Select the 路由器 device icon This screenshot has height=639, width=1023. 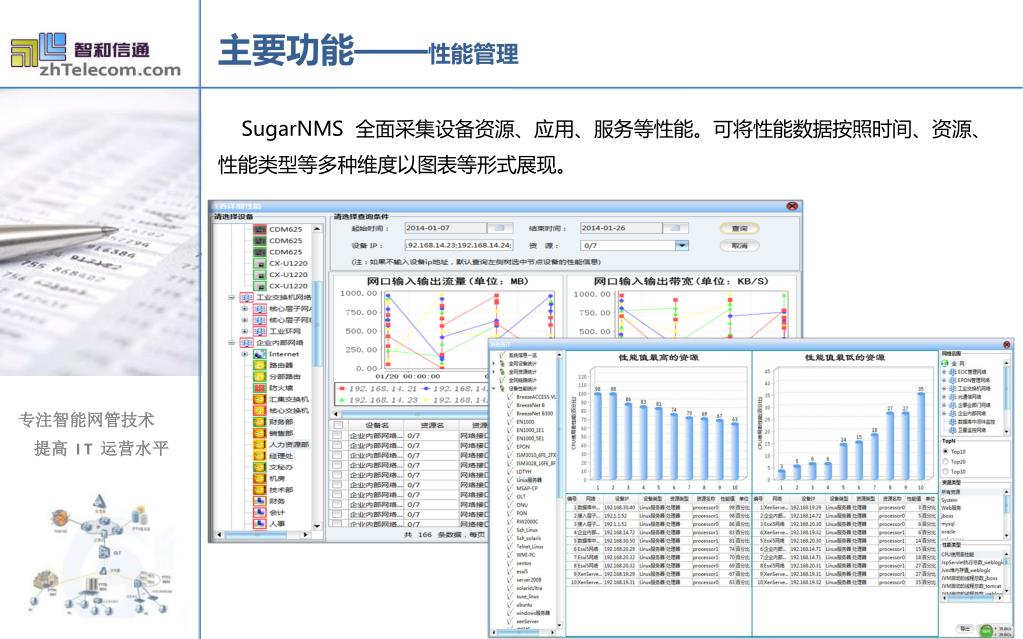click(x=260, y=365)
